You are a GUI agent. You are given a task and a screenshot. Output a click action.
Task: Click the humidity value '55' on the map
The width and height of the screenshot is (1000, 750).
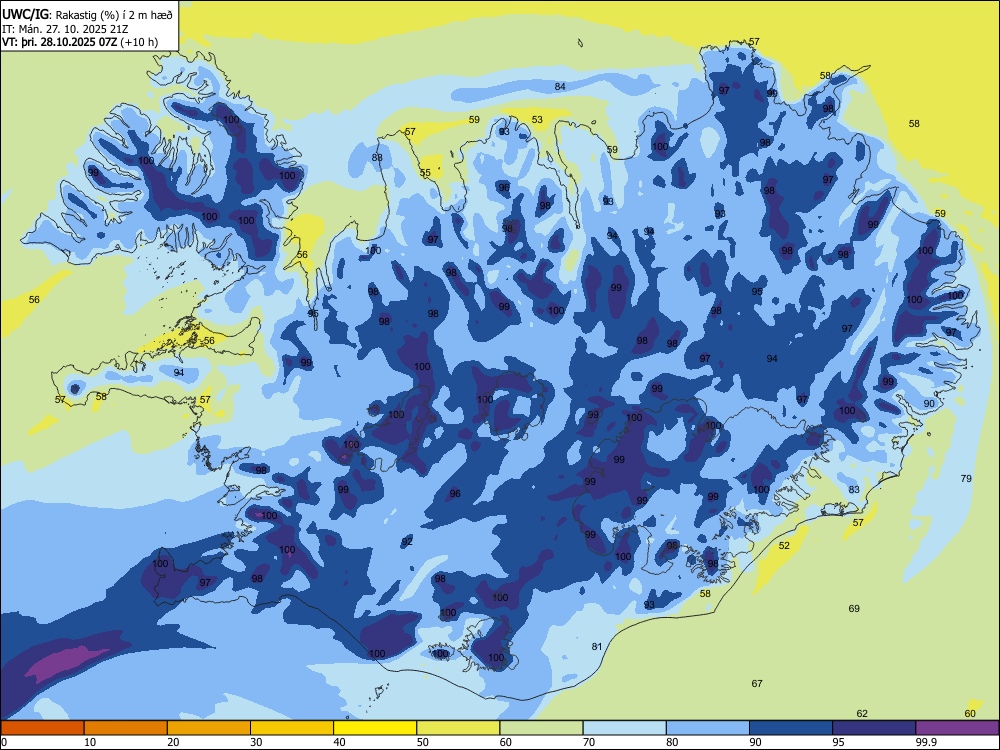tap(425, 173)
